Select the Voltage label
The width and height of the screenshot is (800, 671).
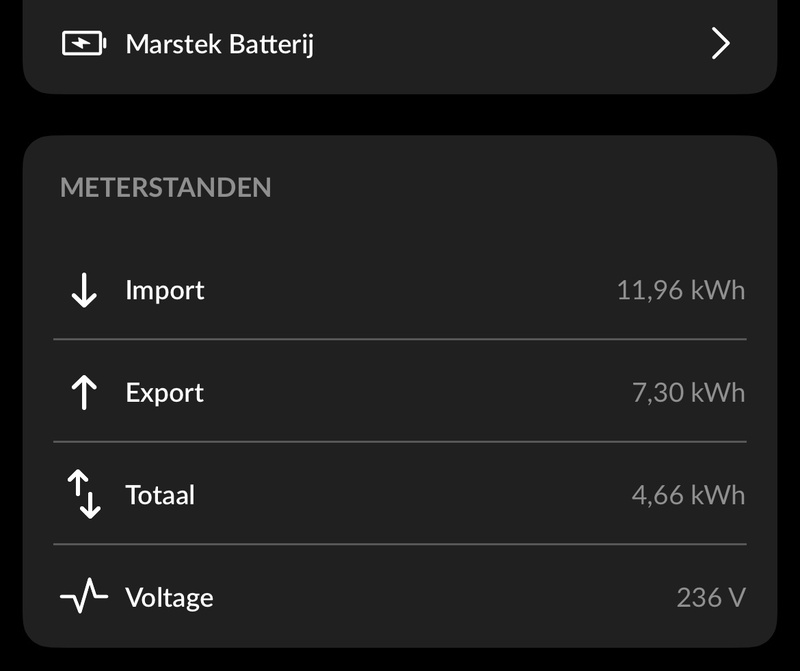[169, 598]
